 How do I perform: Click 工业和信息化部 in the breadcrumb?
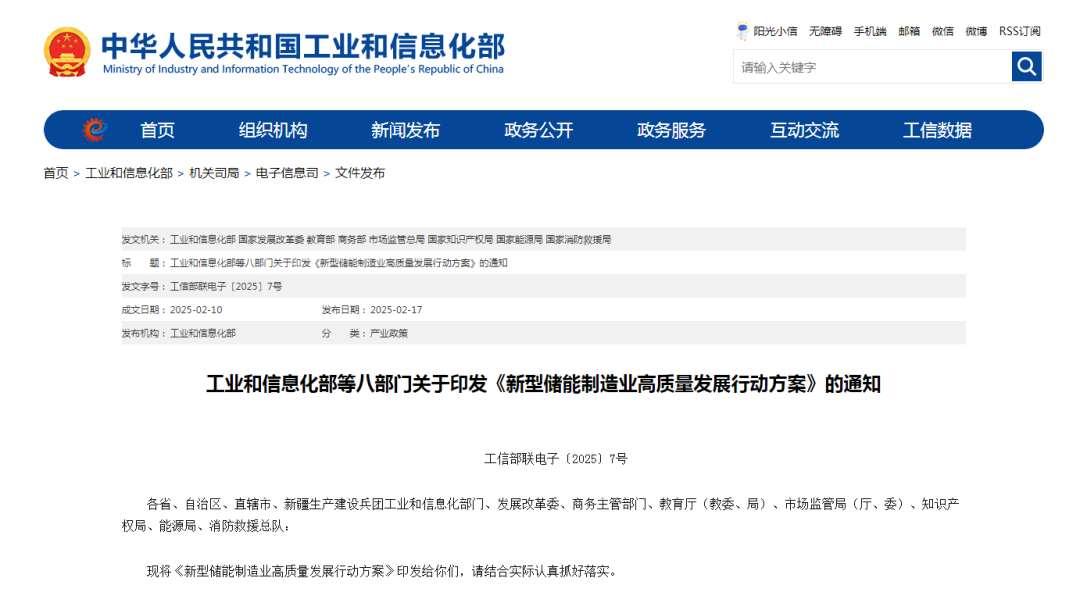[x=129, y=173]
